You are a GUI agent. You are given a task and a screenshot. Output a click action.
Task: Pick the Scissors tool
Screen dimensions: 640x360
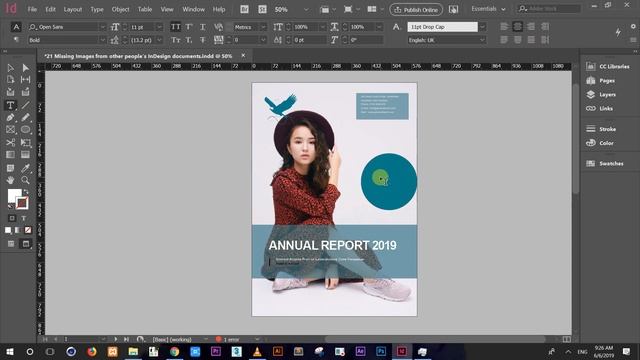click(10, 142)
